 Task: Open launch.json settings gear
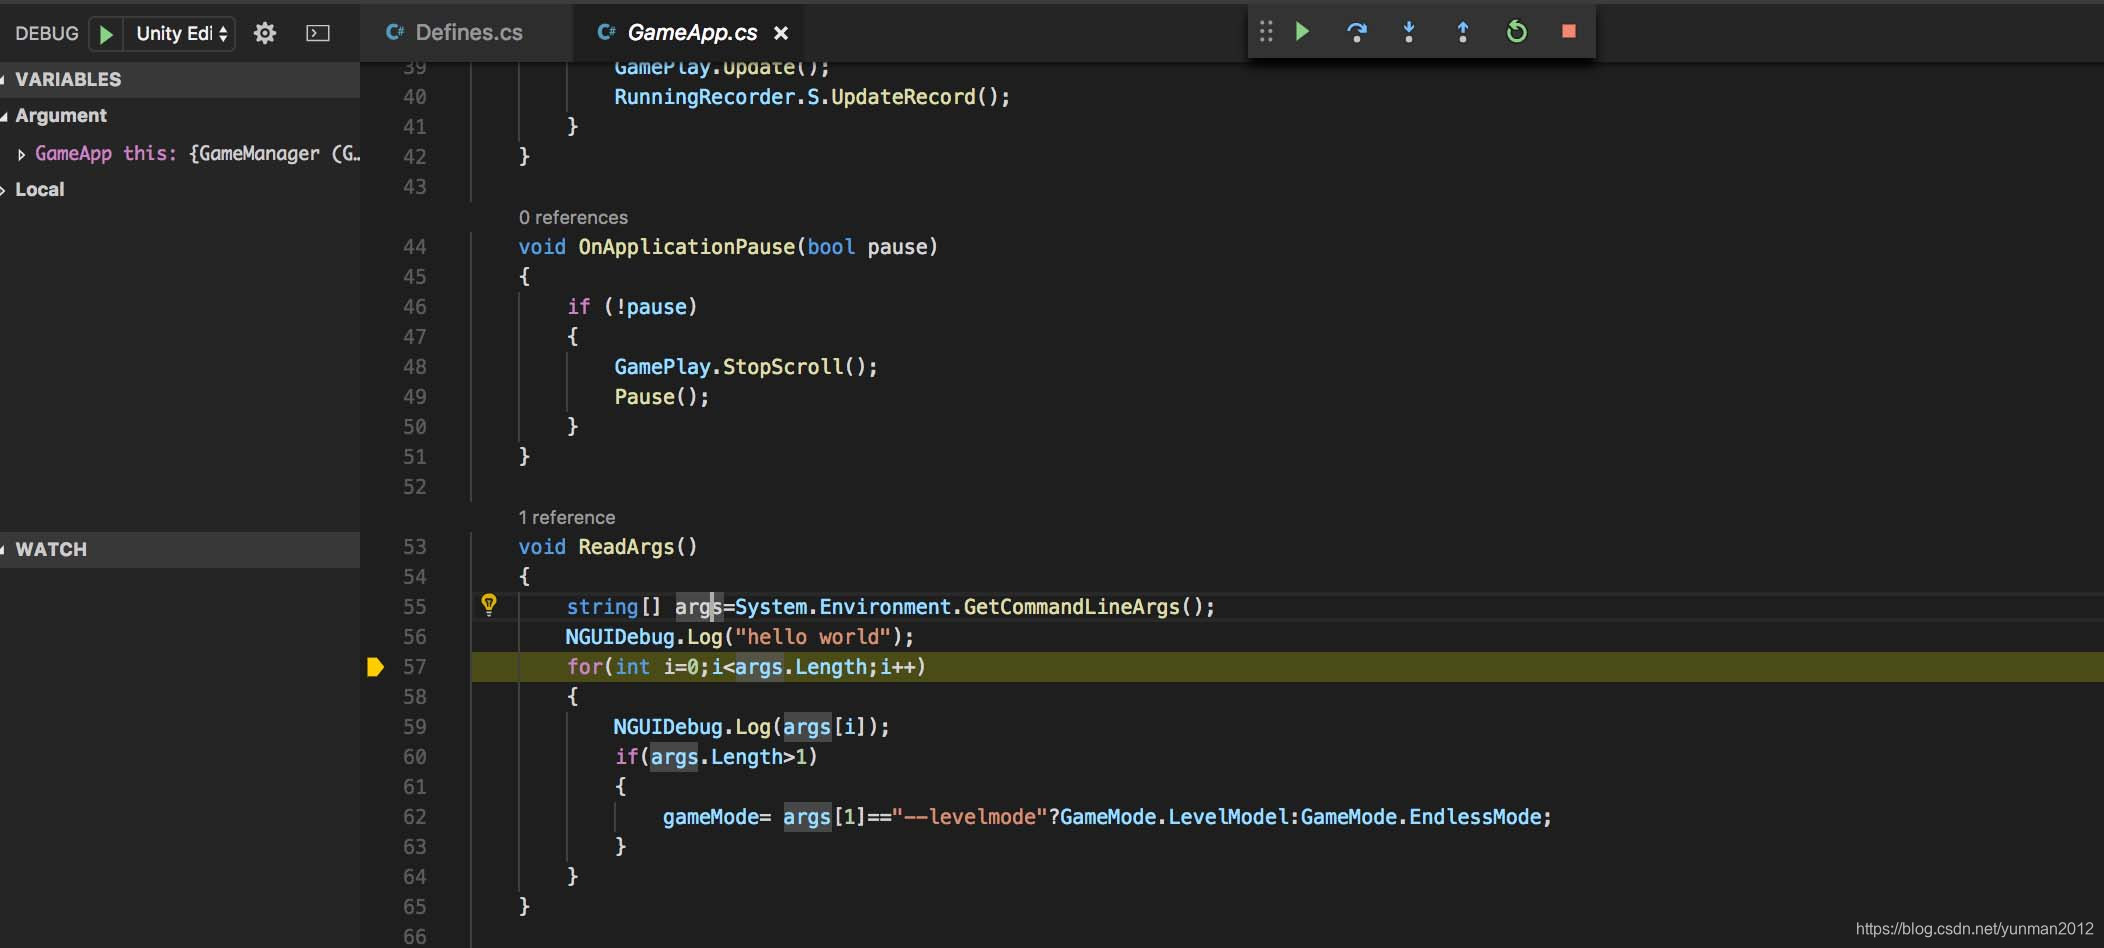[x=265, y=34]
